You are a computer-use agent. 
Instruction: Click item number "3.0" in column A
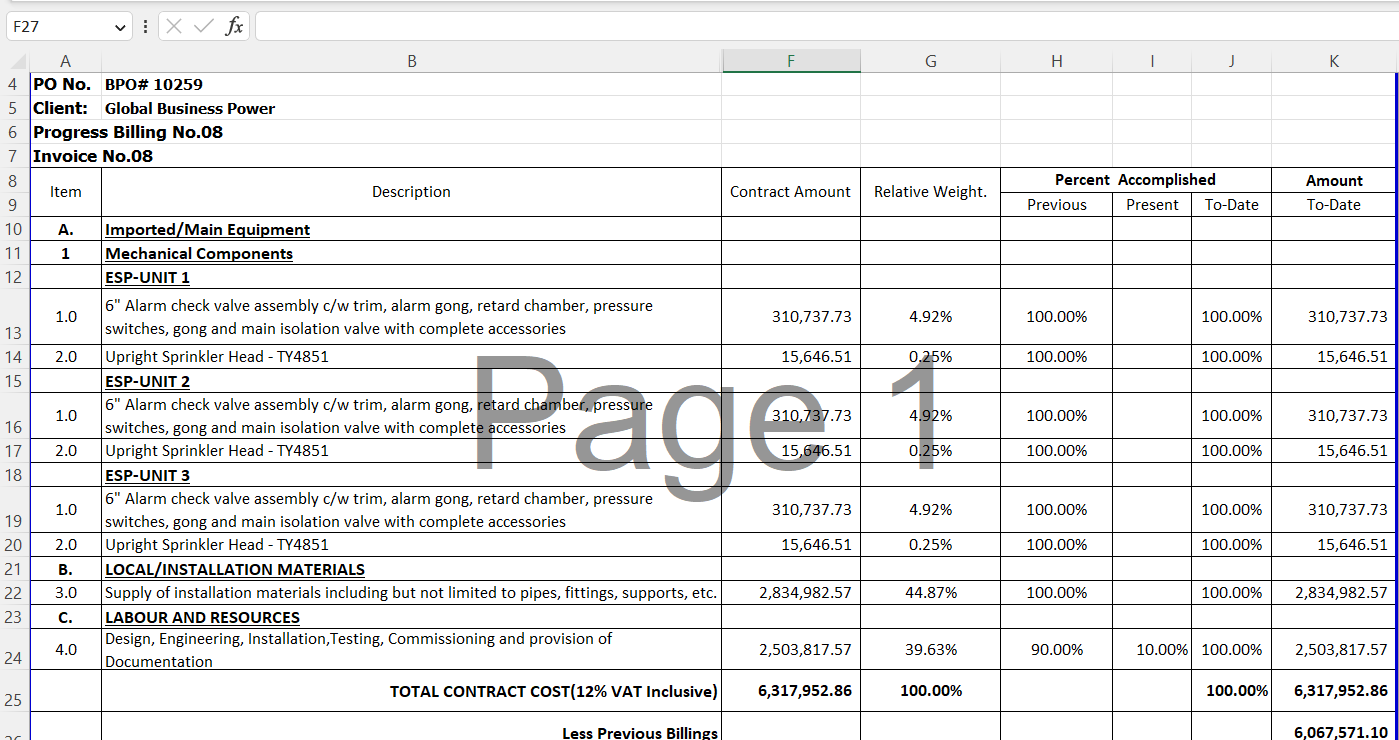point(66,593)
